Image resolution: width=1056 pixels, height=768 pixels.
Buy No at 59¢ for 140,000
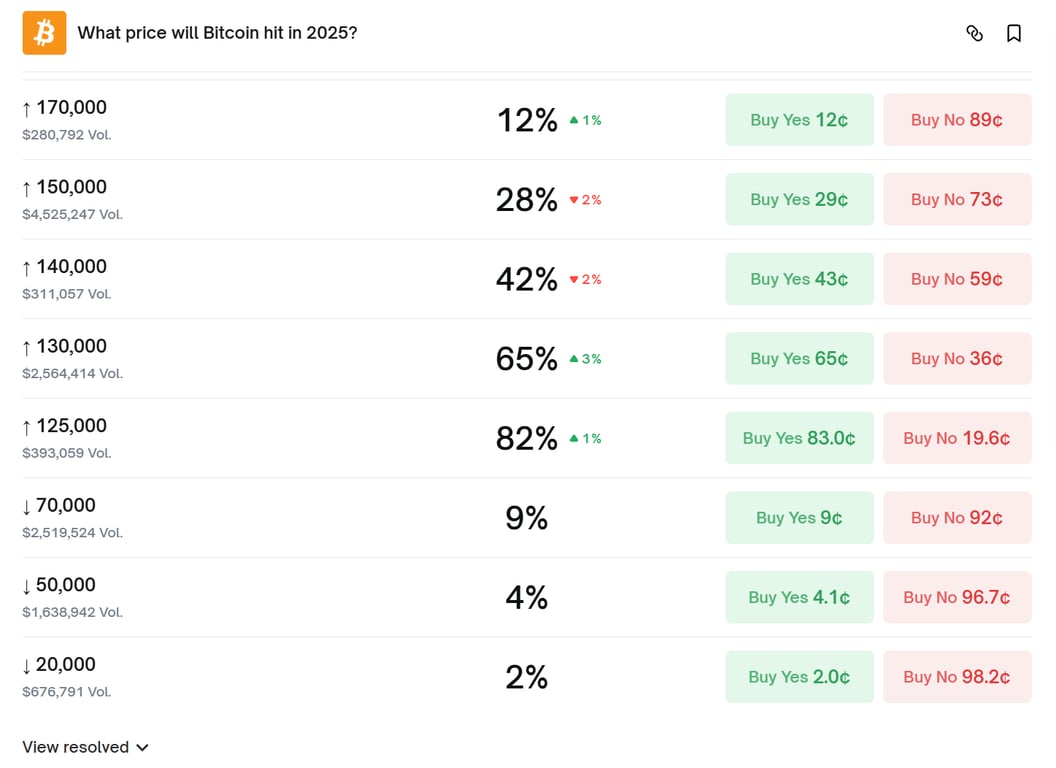(x=957, y=278)
